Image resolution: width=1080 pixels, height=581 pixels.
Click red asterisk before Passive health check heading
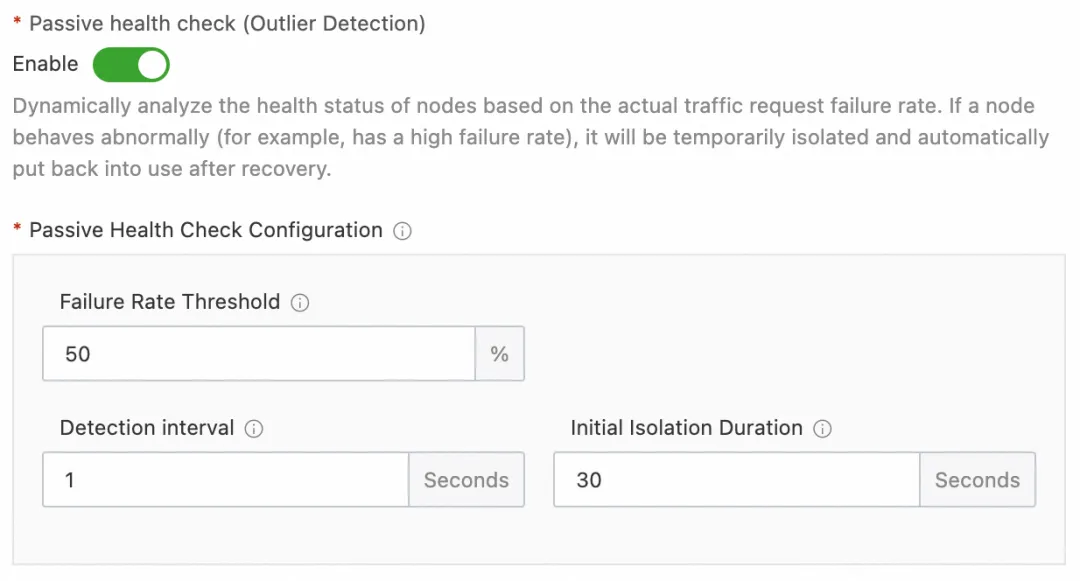(x=17, y=24)
